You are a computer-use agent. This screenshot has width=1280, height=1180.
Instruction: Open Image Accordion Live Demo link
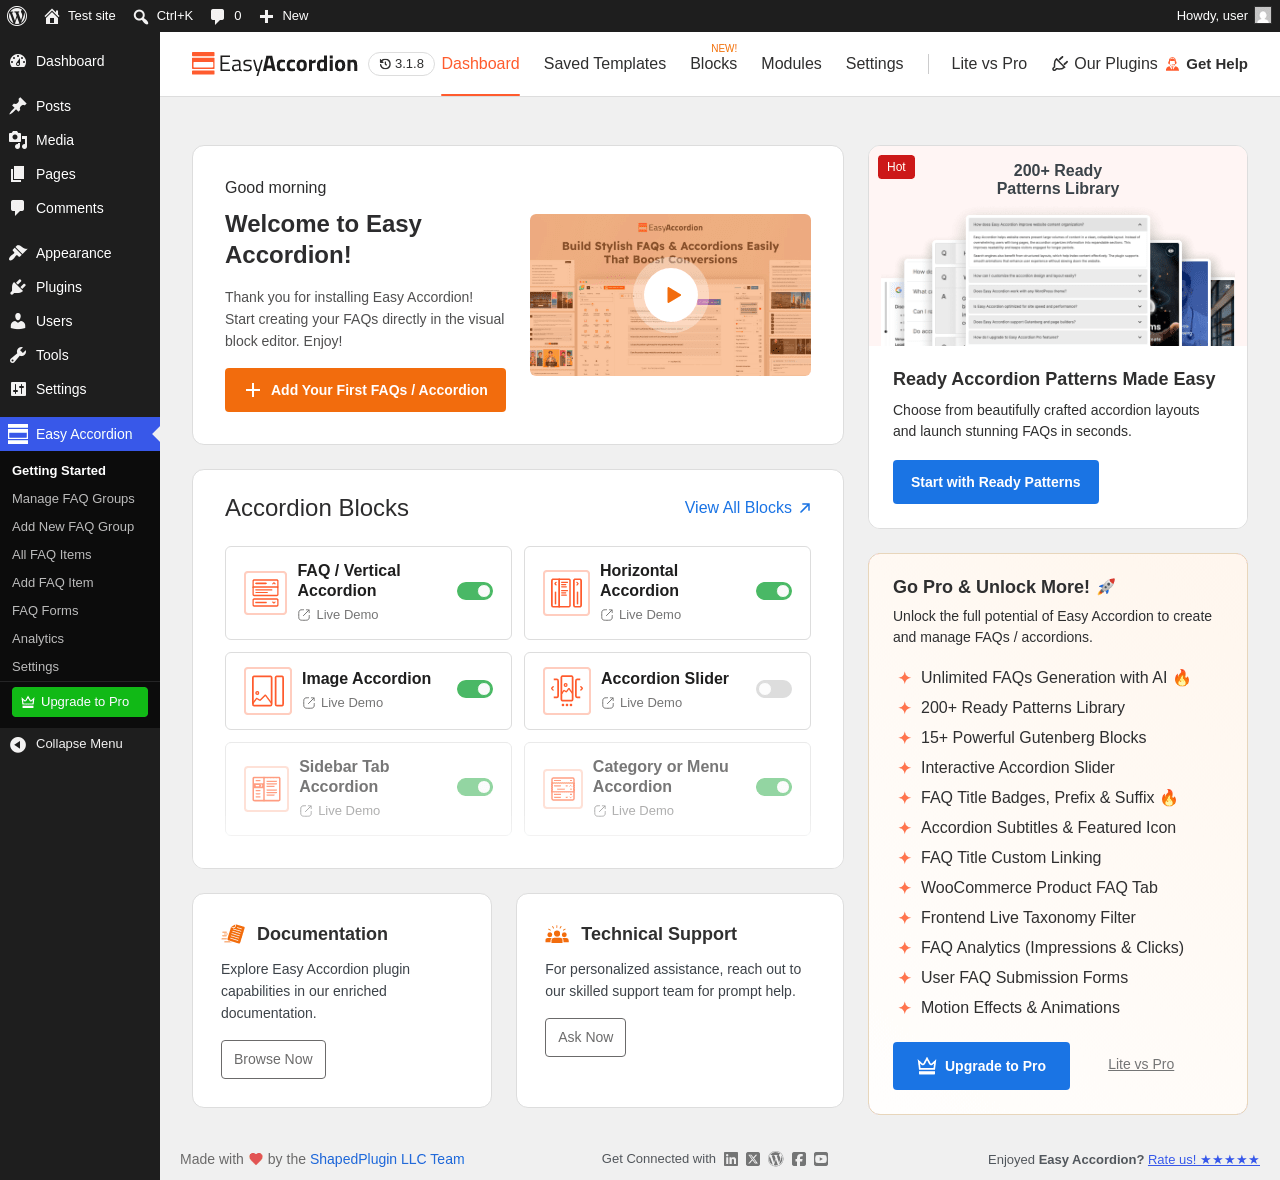click(x=343, y=703)
